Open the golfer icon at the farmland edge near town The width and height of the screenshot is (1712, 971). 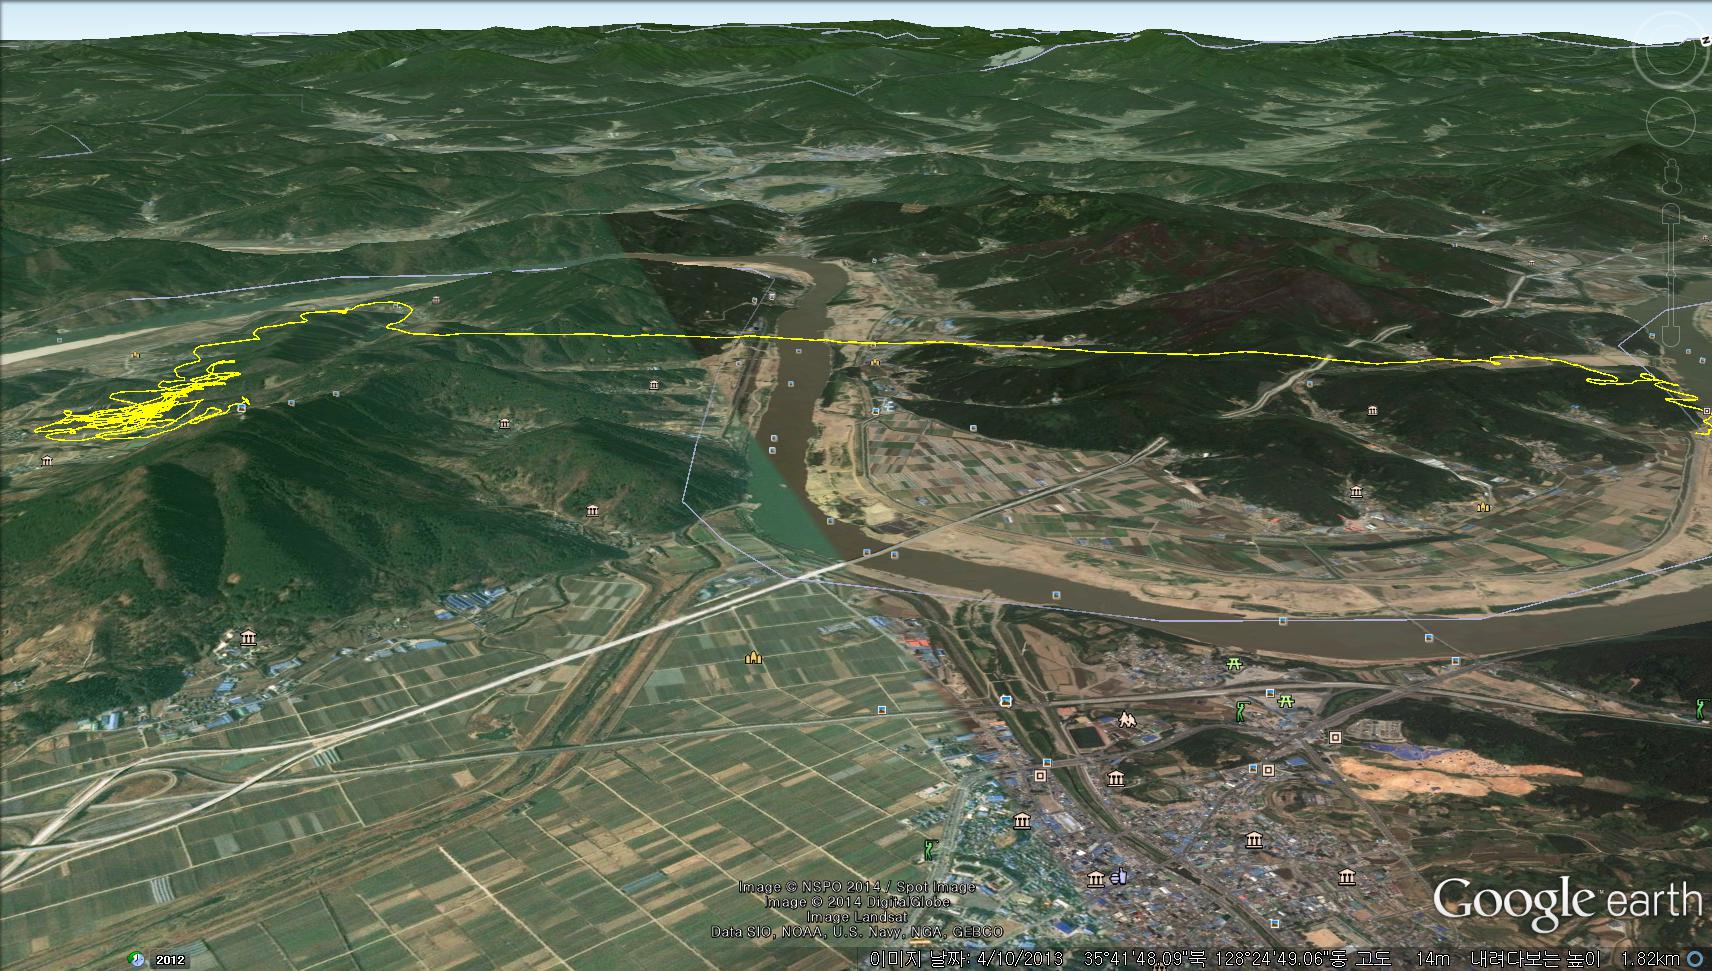[x=931, y=850]
